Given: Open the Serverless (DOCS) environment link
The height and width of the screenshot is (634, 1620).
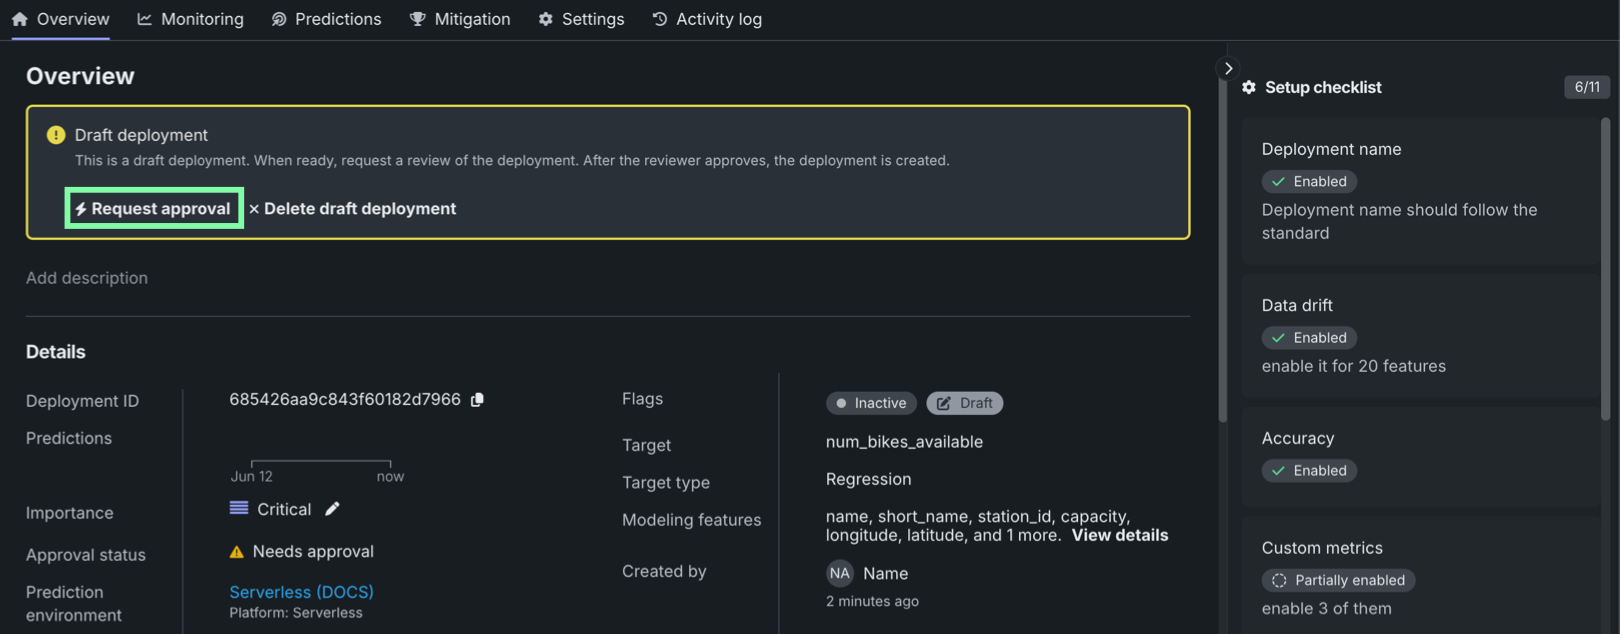Looking at the screenshot, I should click(x=301, y=592).
